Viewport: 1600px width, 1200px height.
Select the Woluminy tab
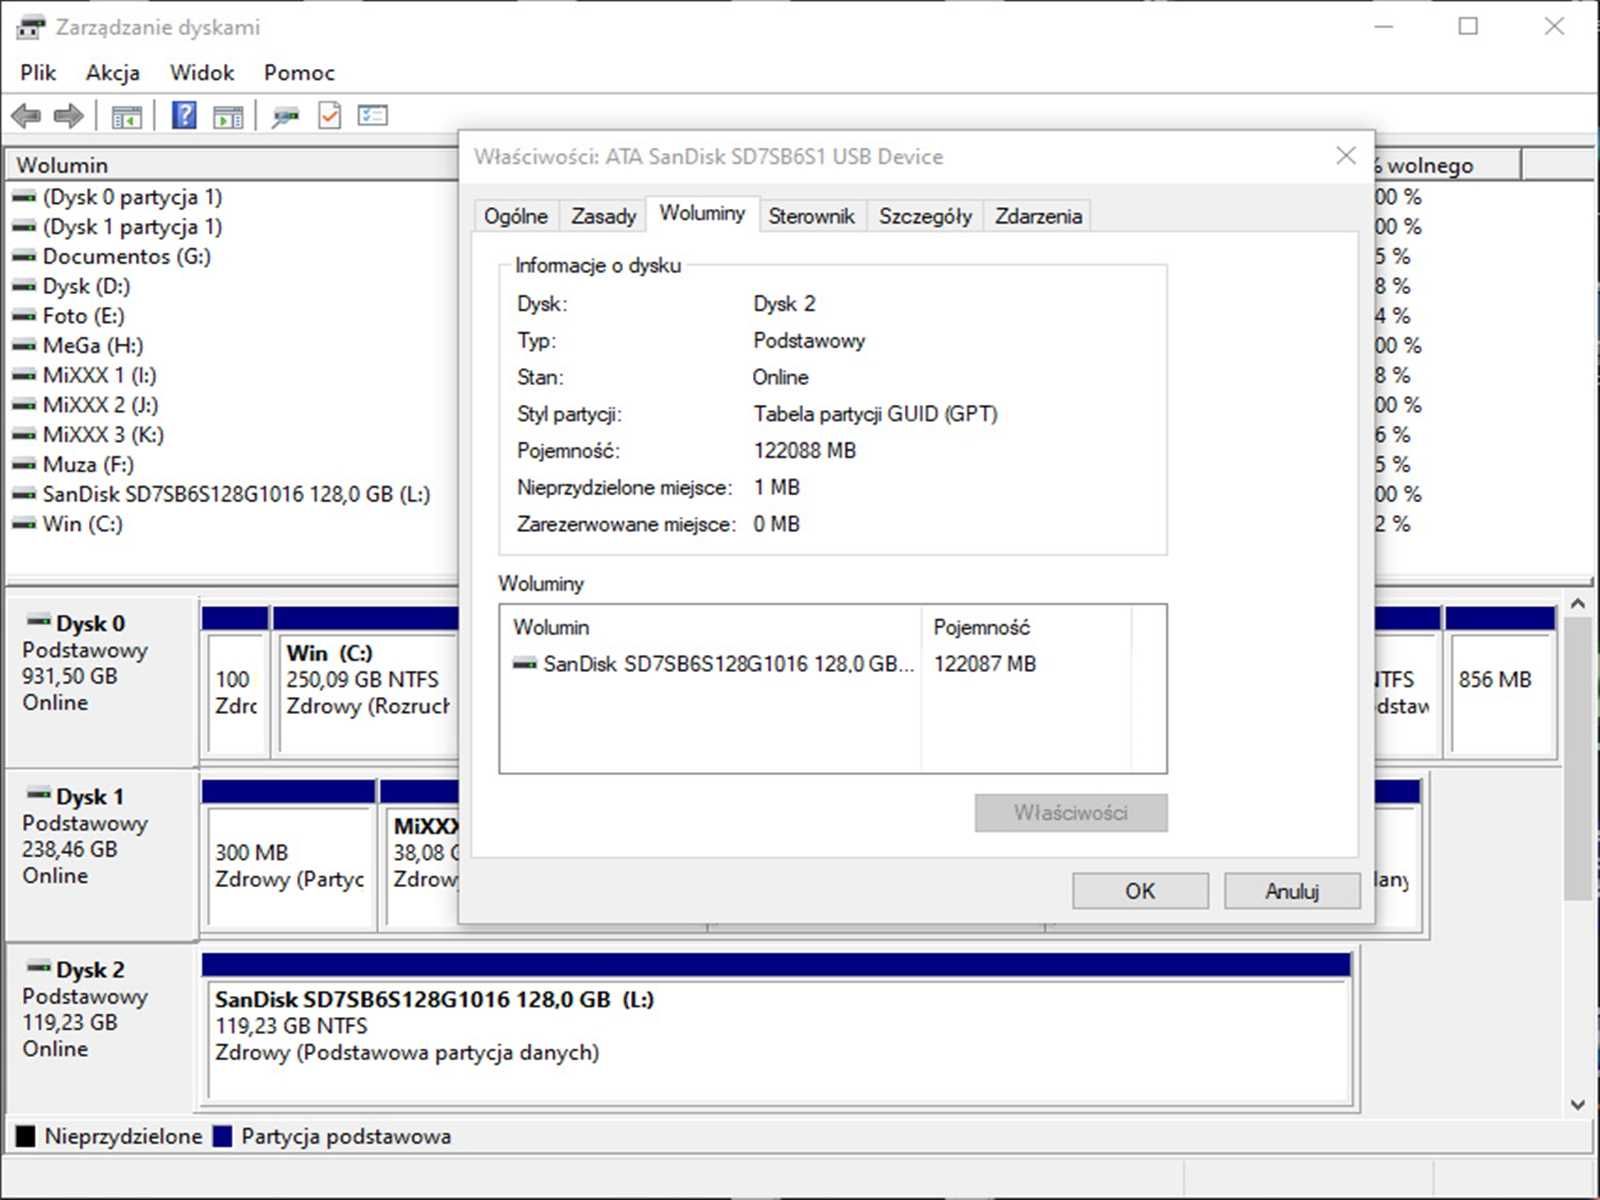point(702,213)
